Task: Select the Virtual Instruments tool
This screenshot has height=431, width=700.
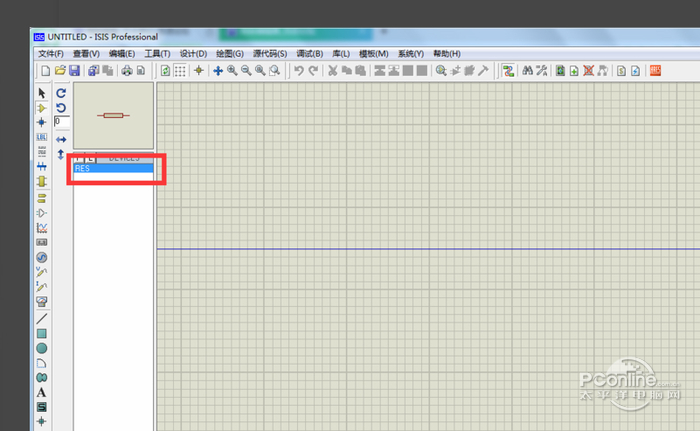Action: 42,301
